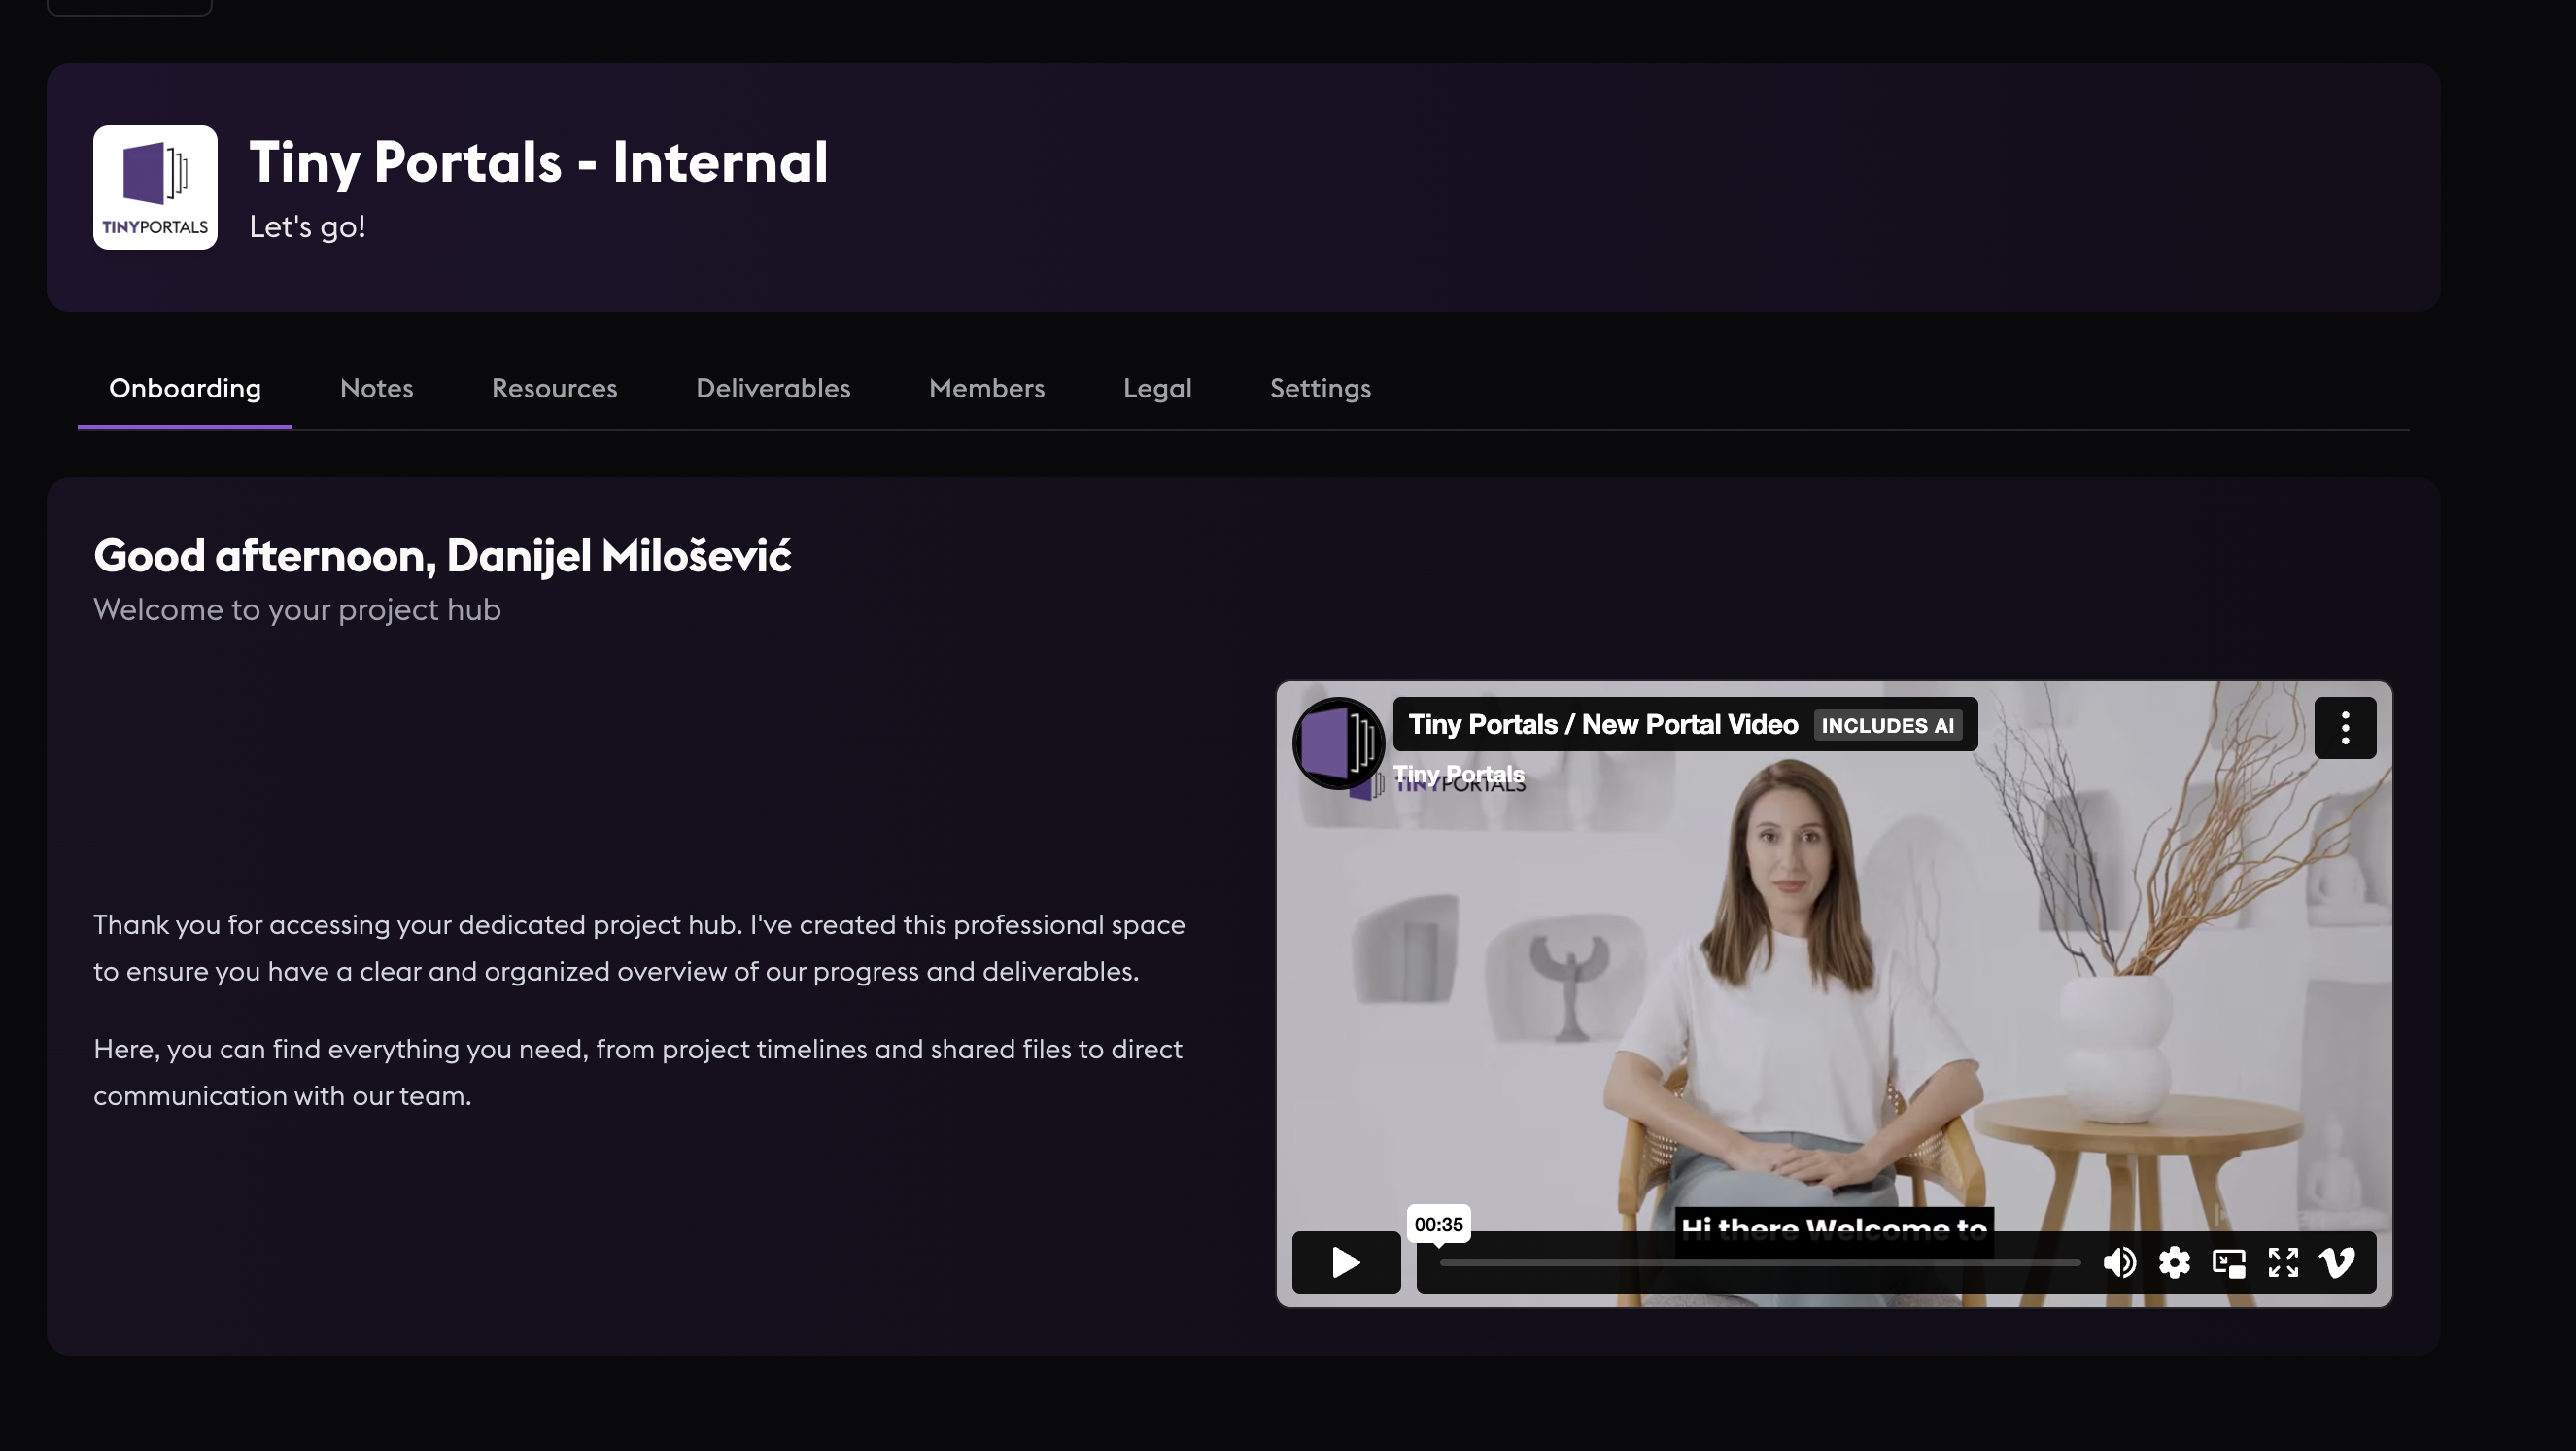
Task: Open the Legal section
Action: point(1157,389)
